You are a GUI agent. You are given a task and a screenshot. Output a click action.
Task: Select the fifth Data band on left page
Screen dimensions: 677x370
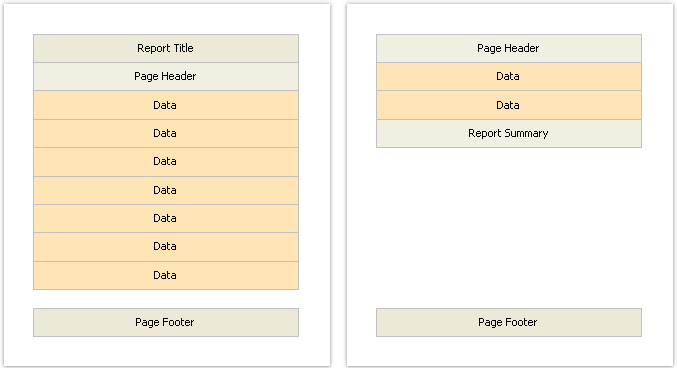(x=166, y=218)
